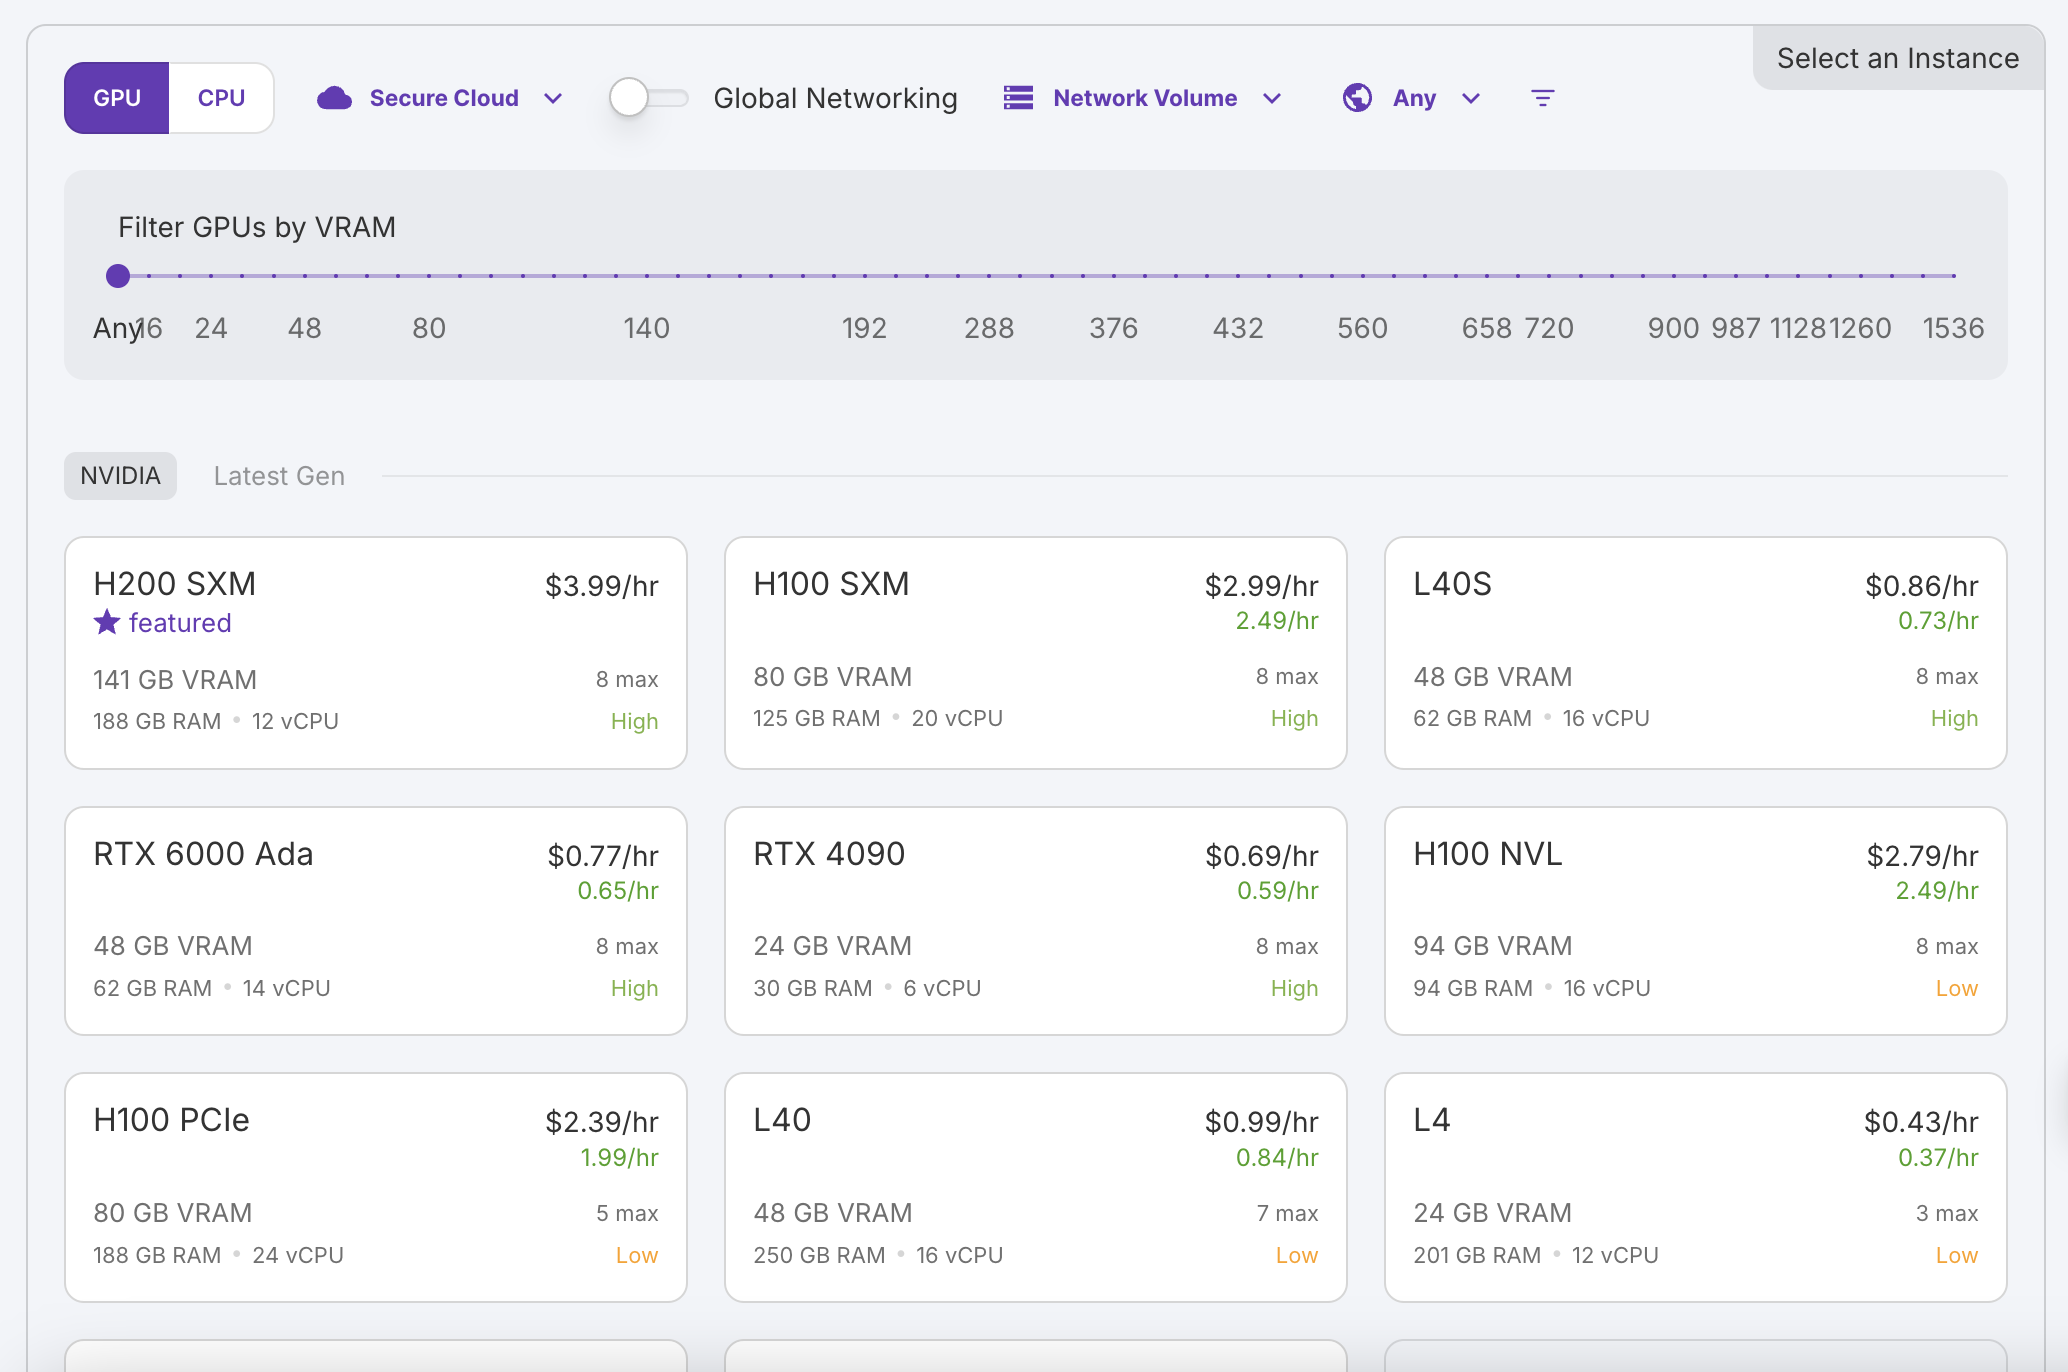Click the Network Volume storage icon

pos(1018,98)
